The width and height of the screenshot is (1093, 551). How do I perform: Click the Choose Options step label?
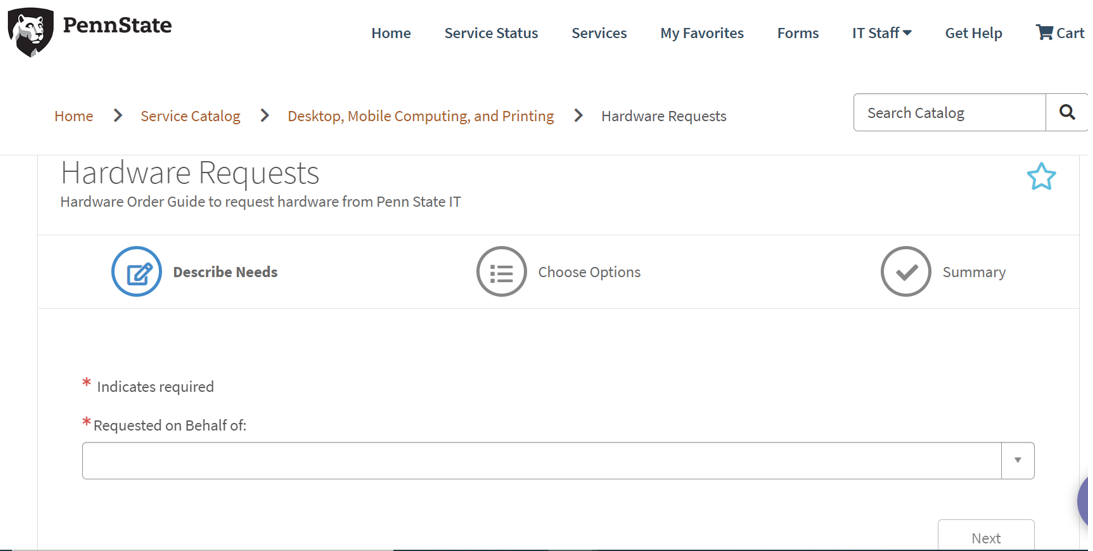[589, 272]
